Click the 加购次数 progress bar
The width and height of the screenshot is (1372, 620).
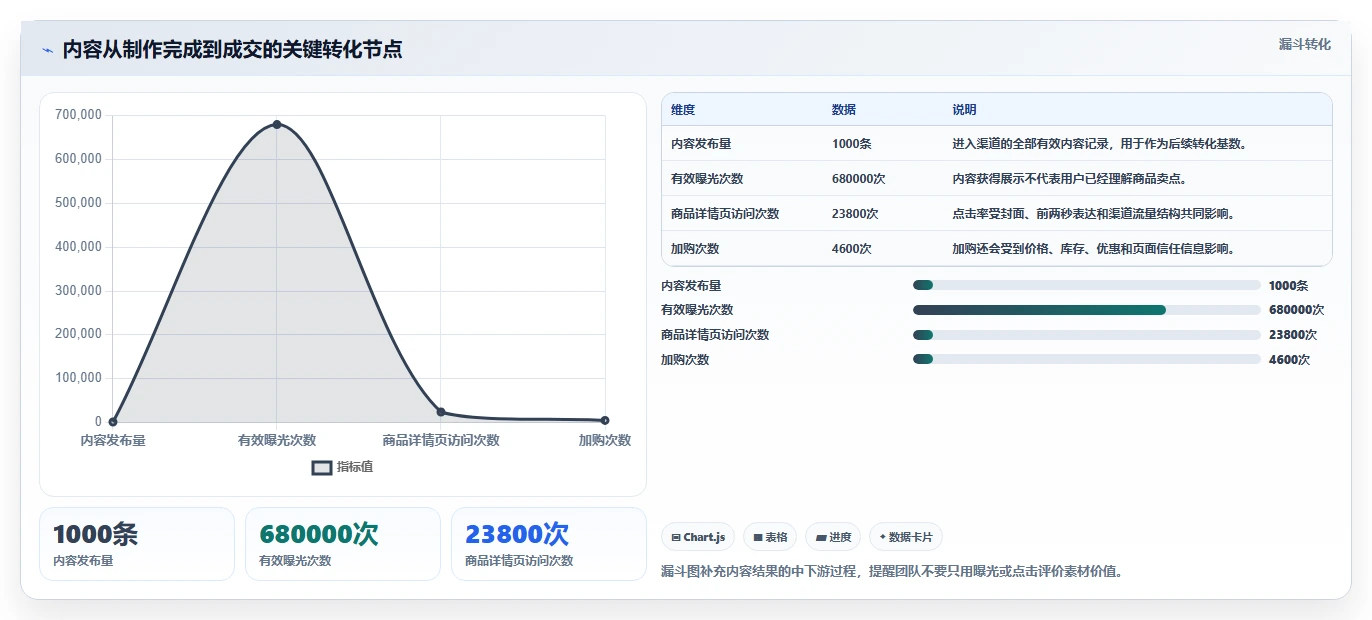pyautogui.click(x=1087, y=360)
